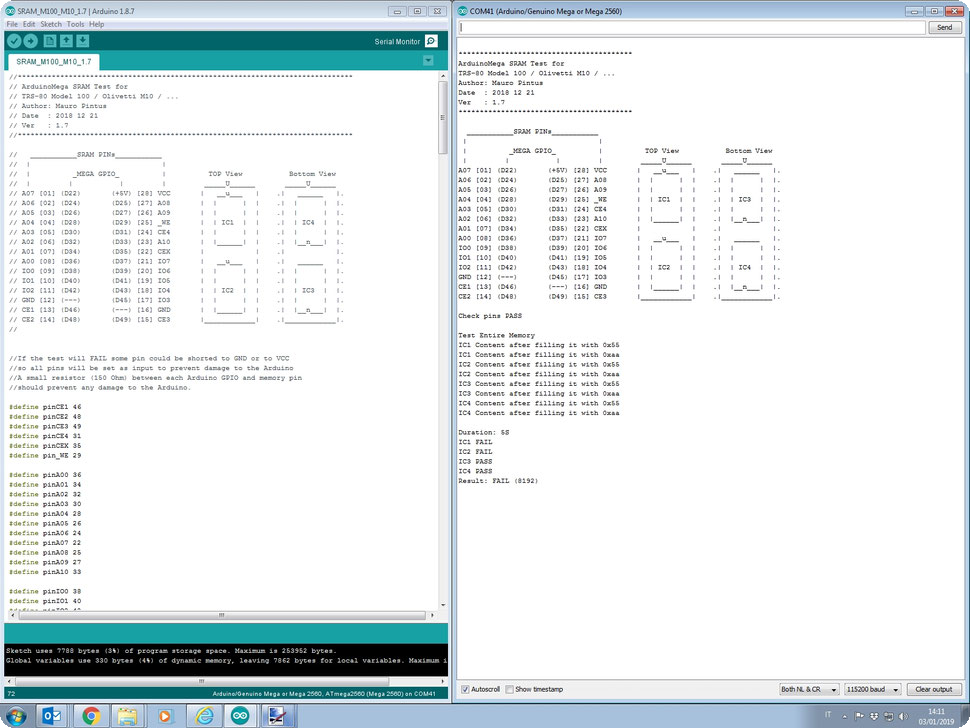The image size is (970, 728).
Task: Click the '#define pinCE1 46' code line
Action: click(x=45, y=407)
